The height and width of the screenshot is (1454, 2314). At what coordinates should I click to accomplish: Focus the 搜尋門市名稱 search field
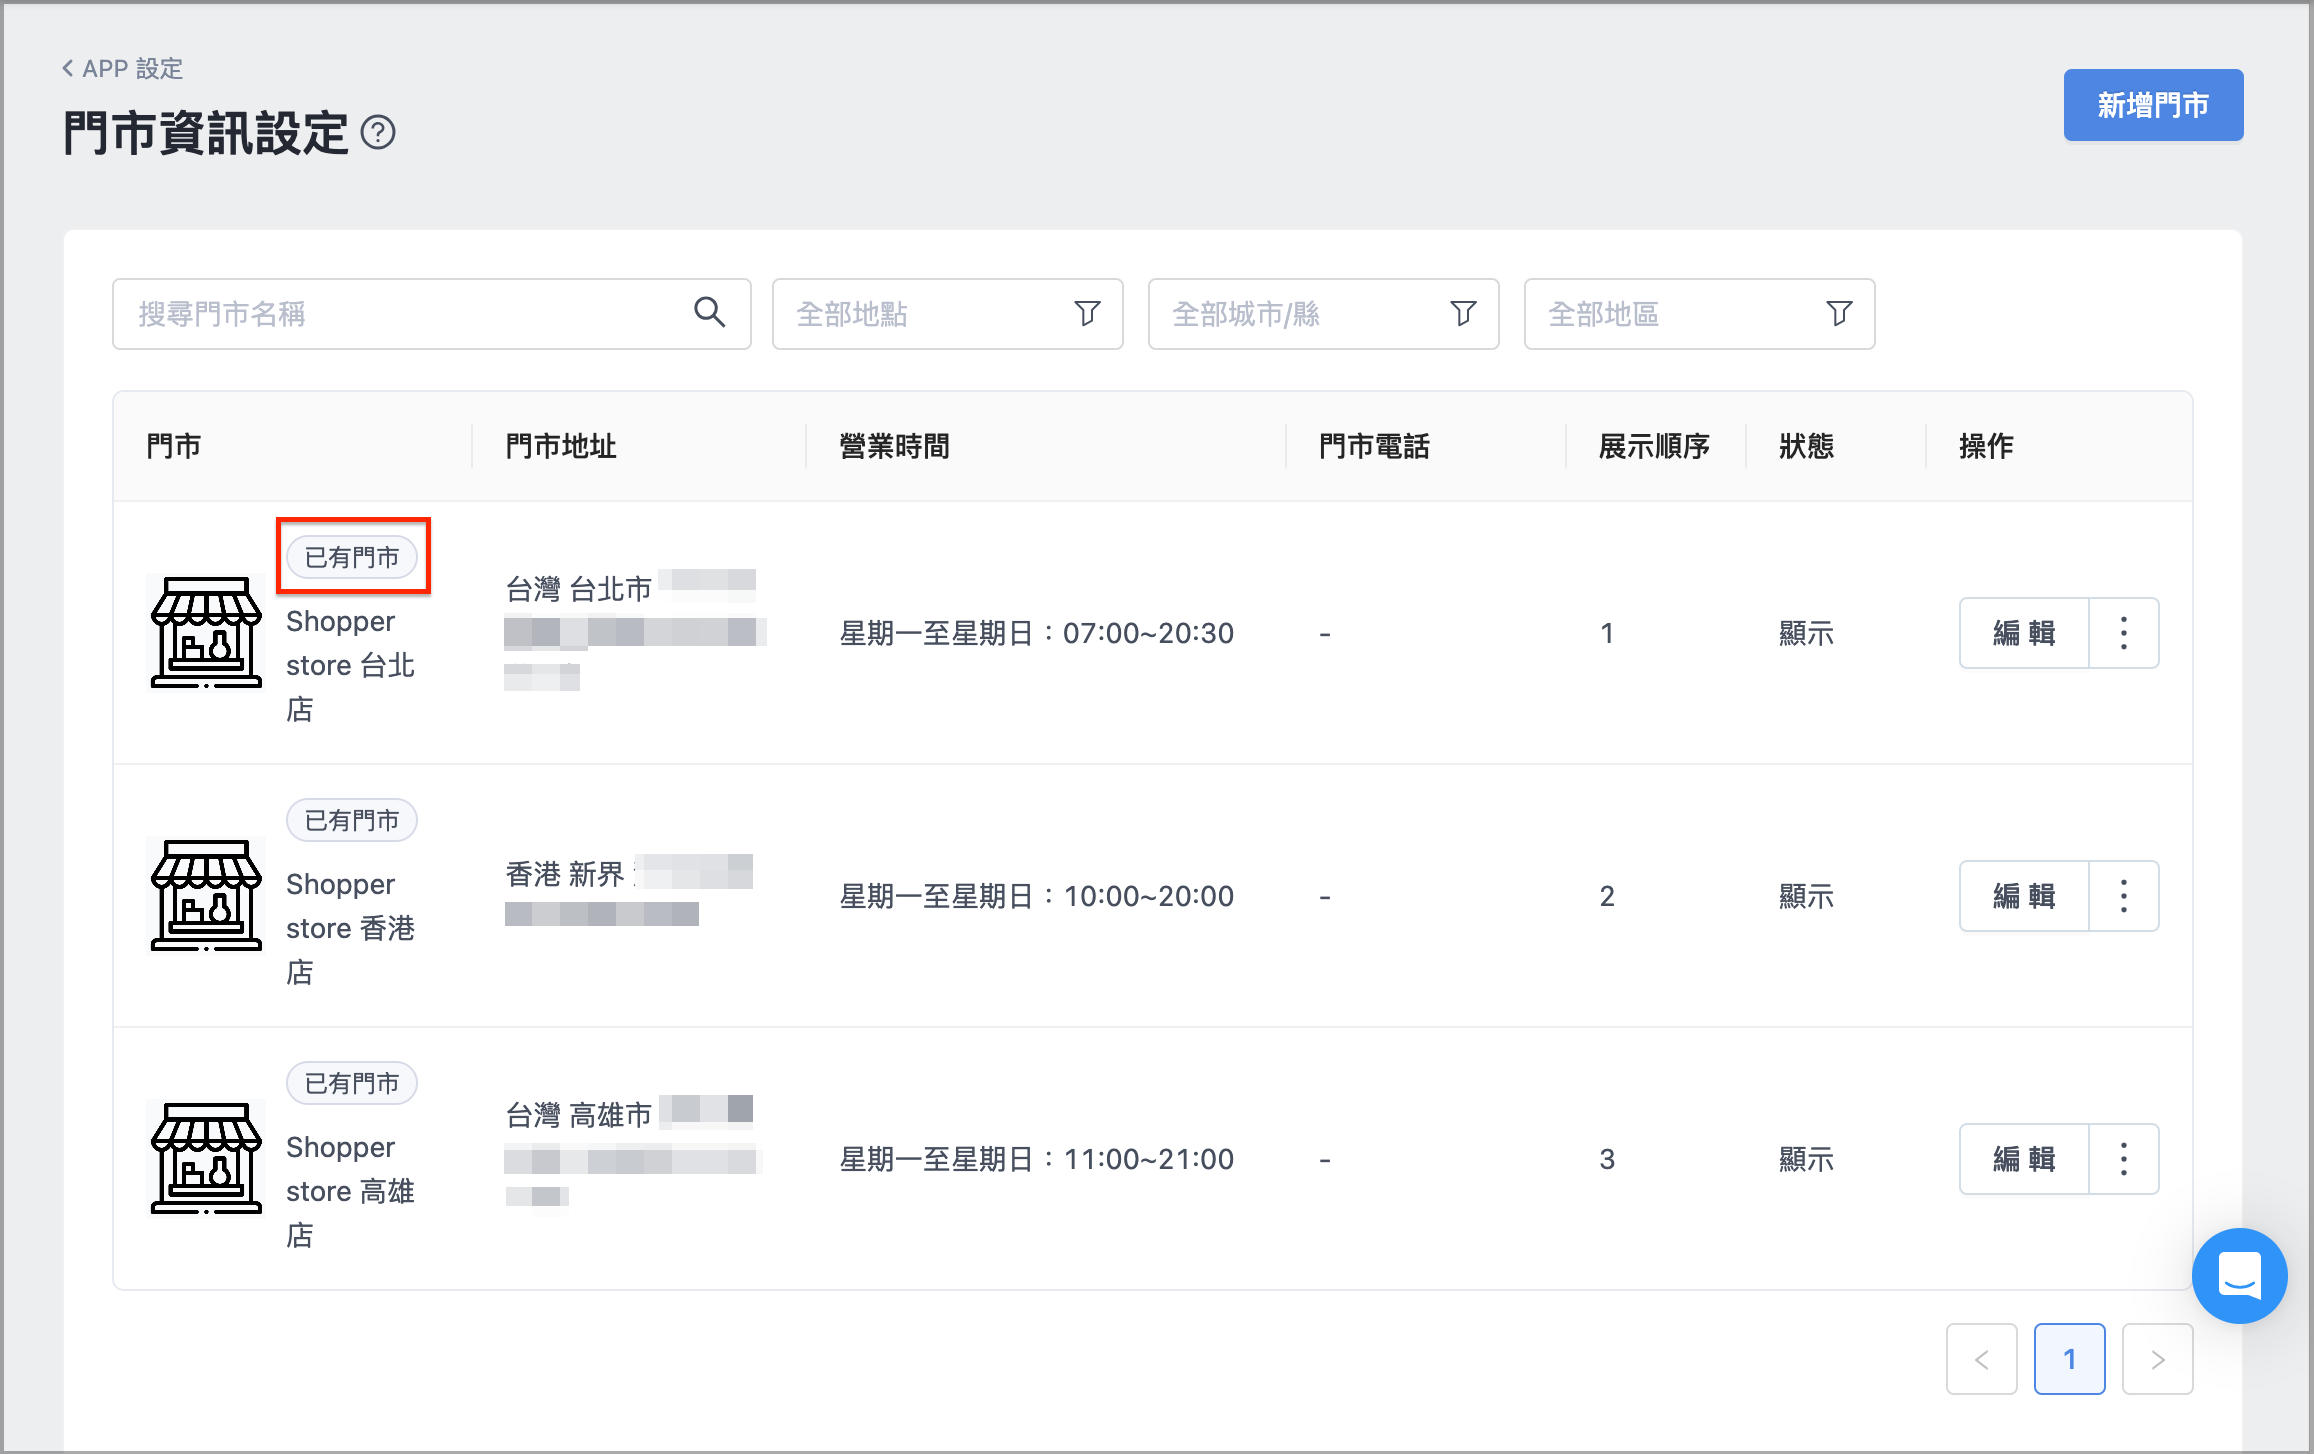(431, 314)
